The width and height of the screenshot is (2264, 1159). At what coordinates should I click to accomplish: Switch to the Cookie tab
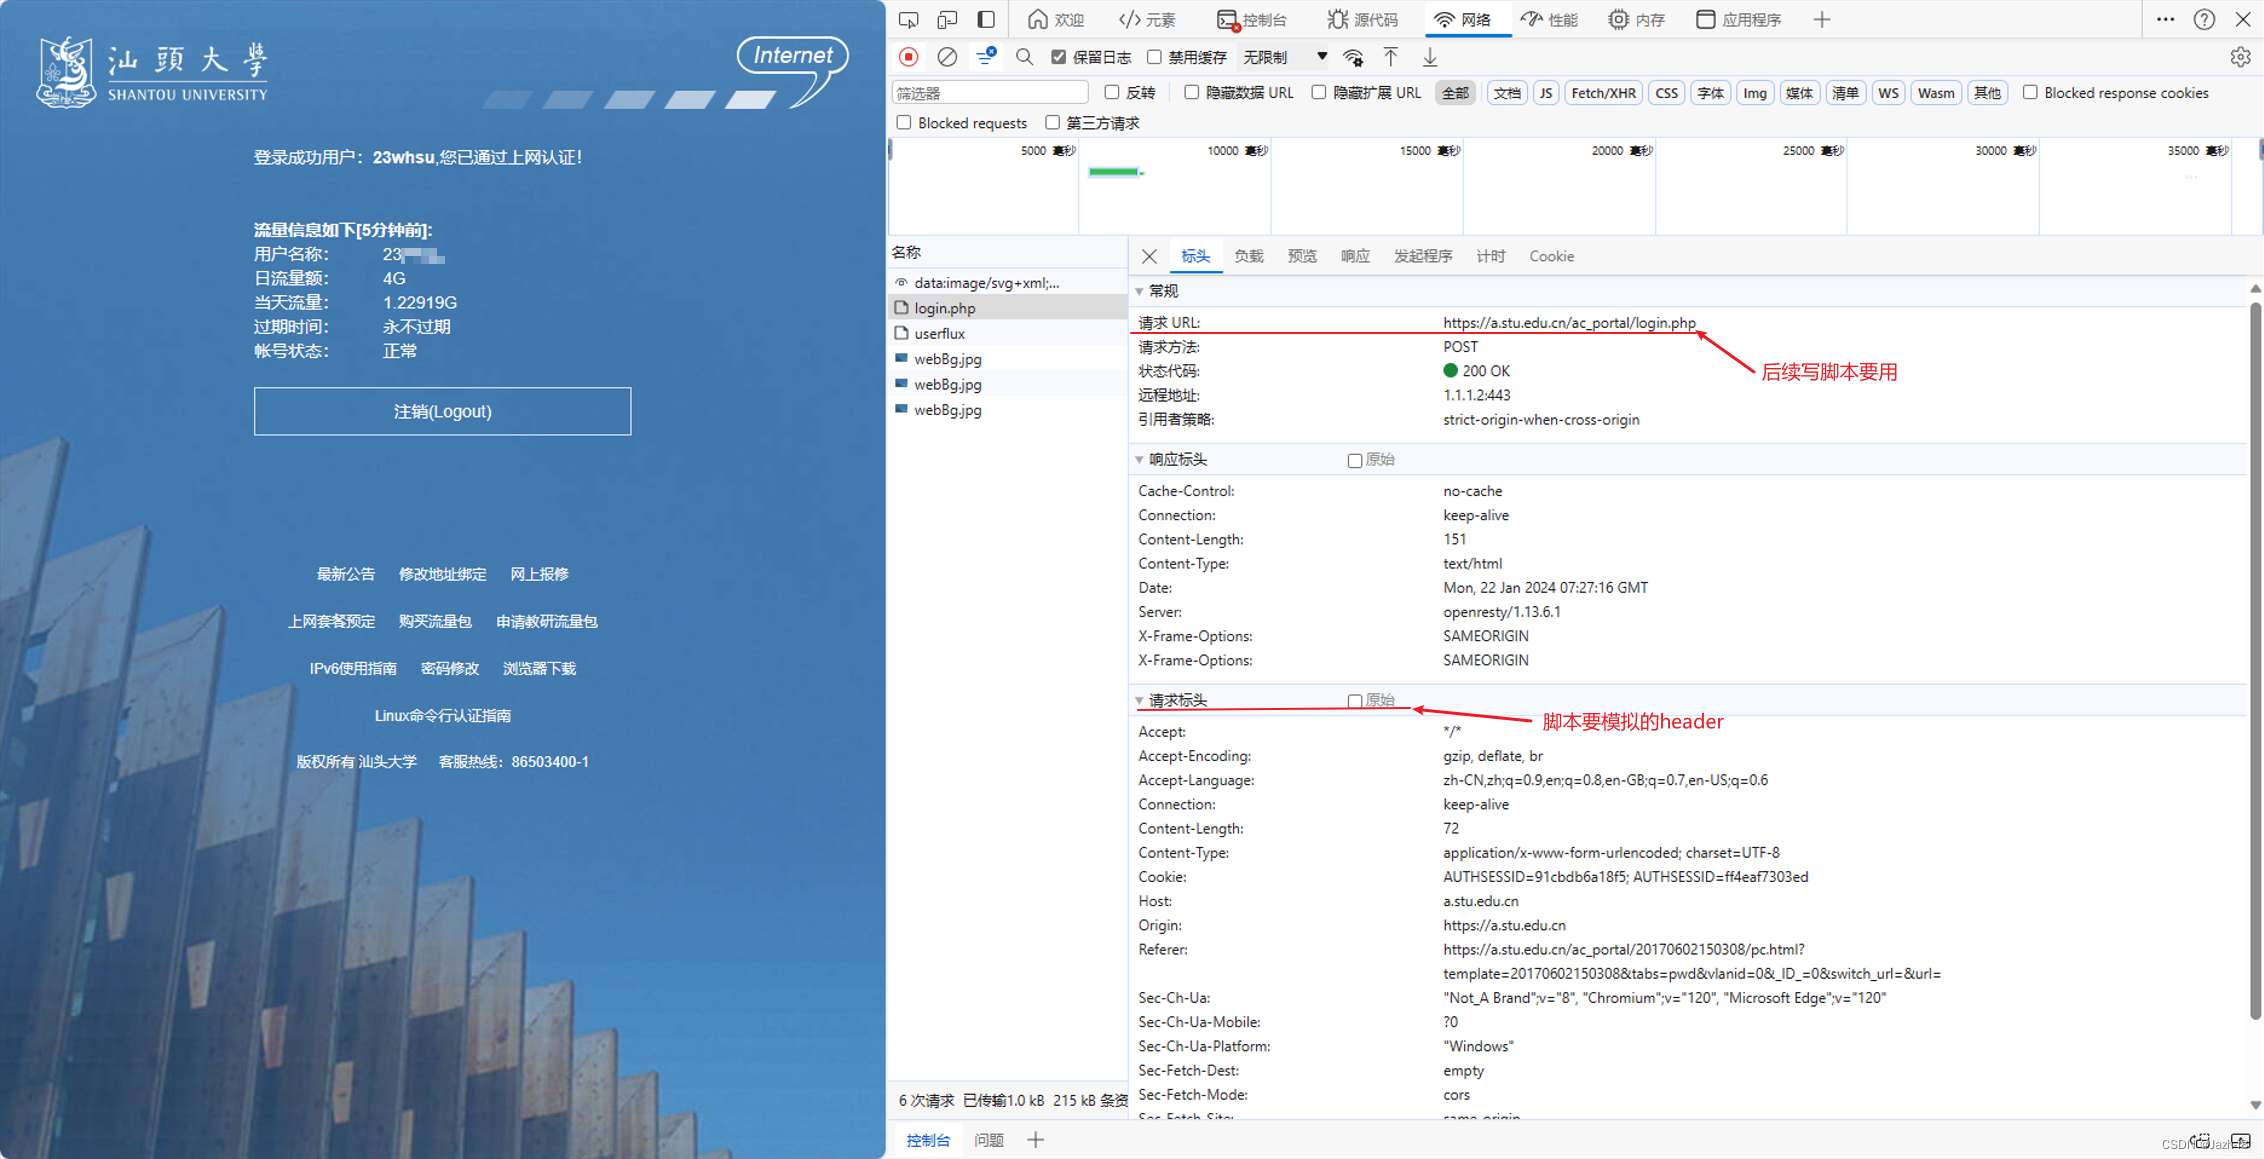pyautogui.click(x=1551, y=256)
